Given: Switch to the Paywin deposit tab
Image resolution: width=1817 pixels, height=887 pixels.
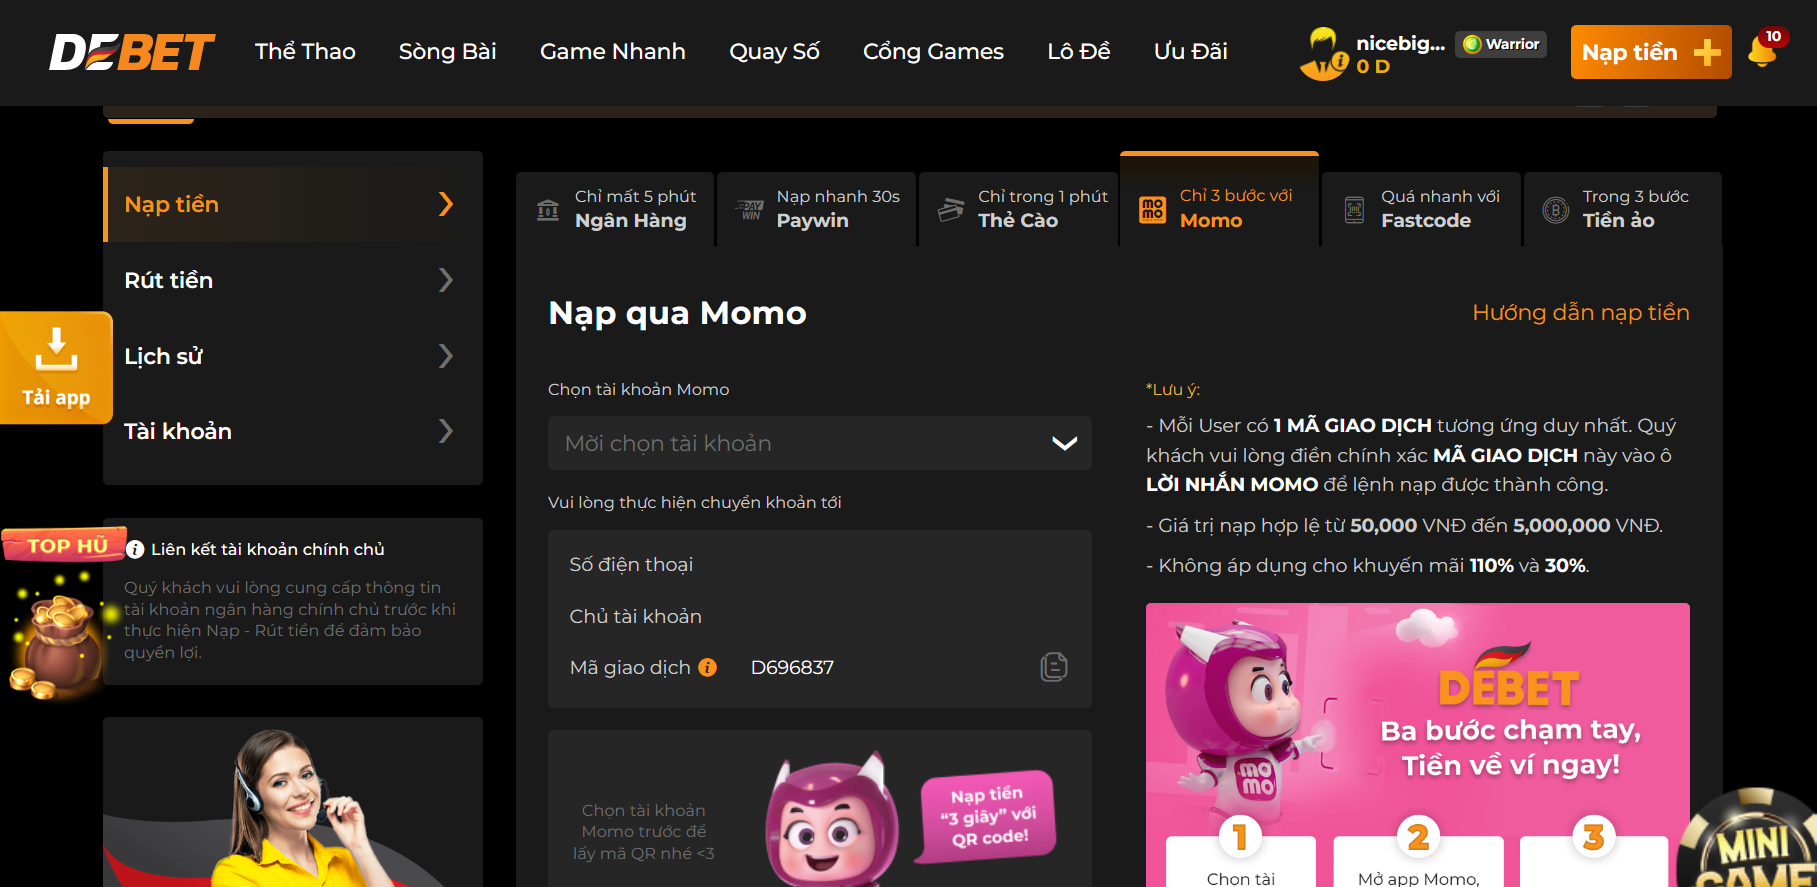Looking at the screenshot, I should click(x=817, y=209).
